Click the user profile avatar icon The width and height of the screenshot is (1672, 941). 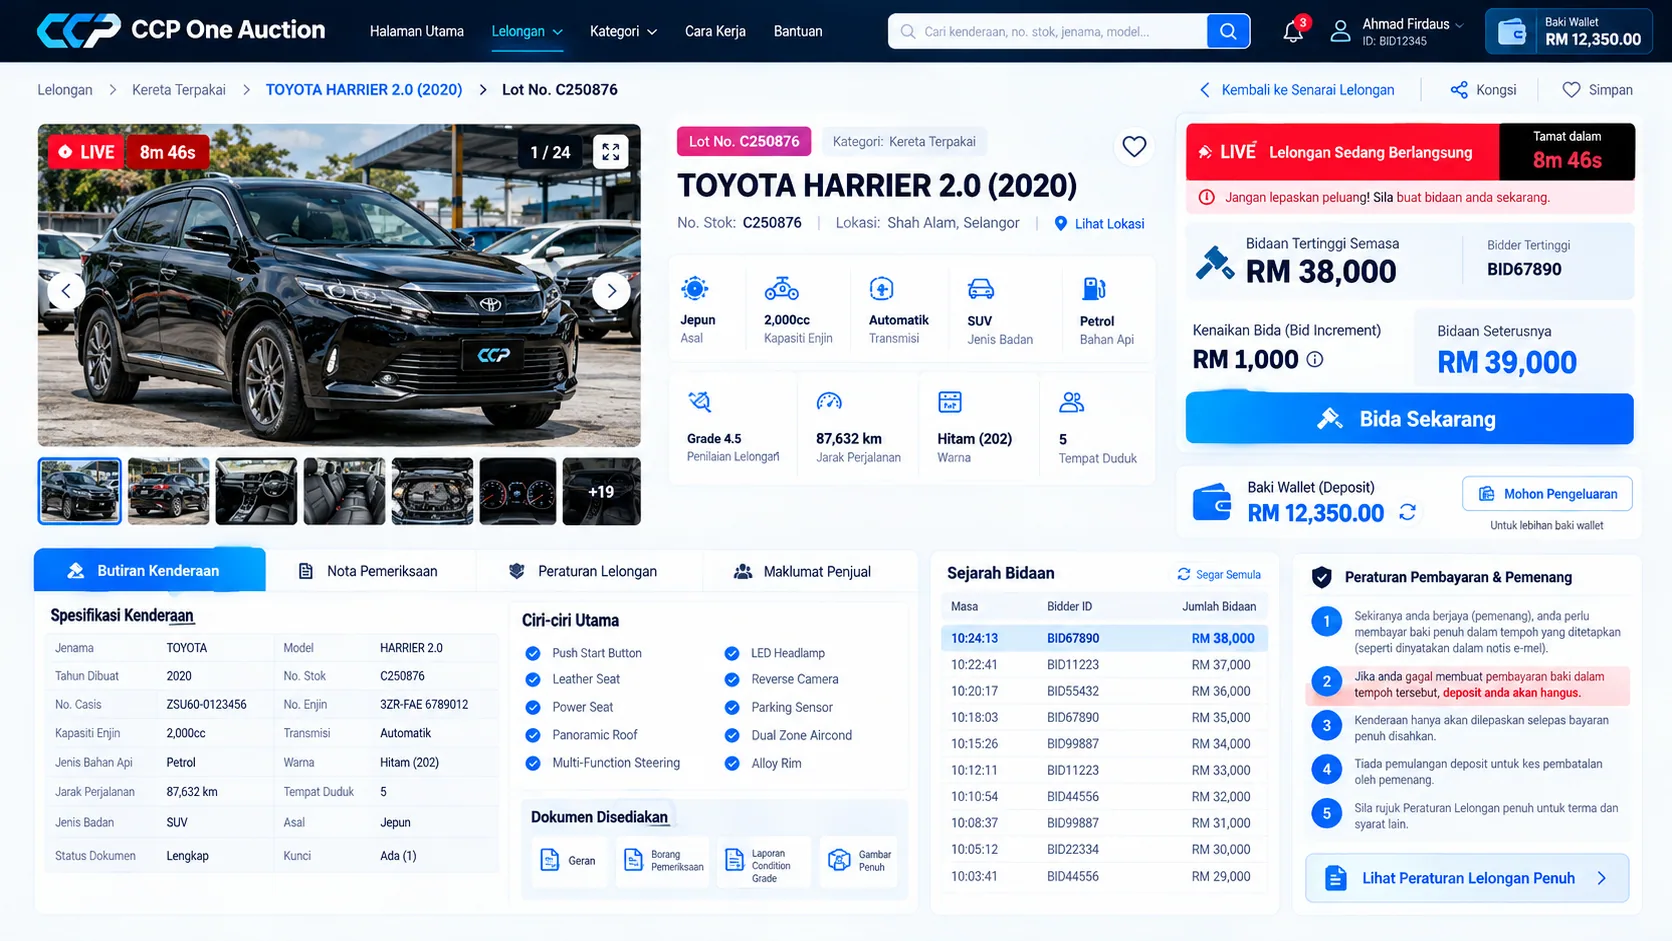(x=1340, y=31)
